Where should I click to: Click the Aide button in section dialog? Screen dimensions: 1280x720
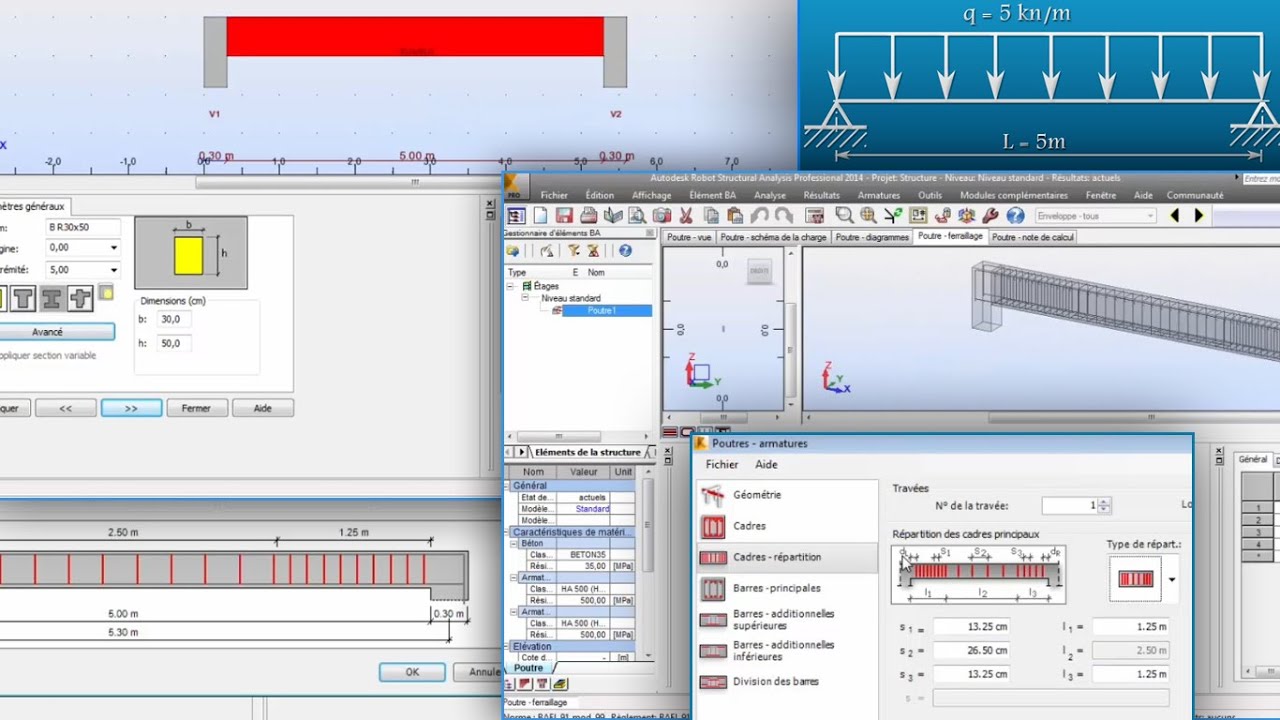[x=262, y=408]
